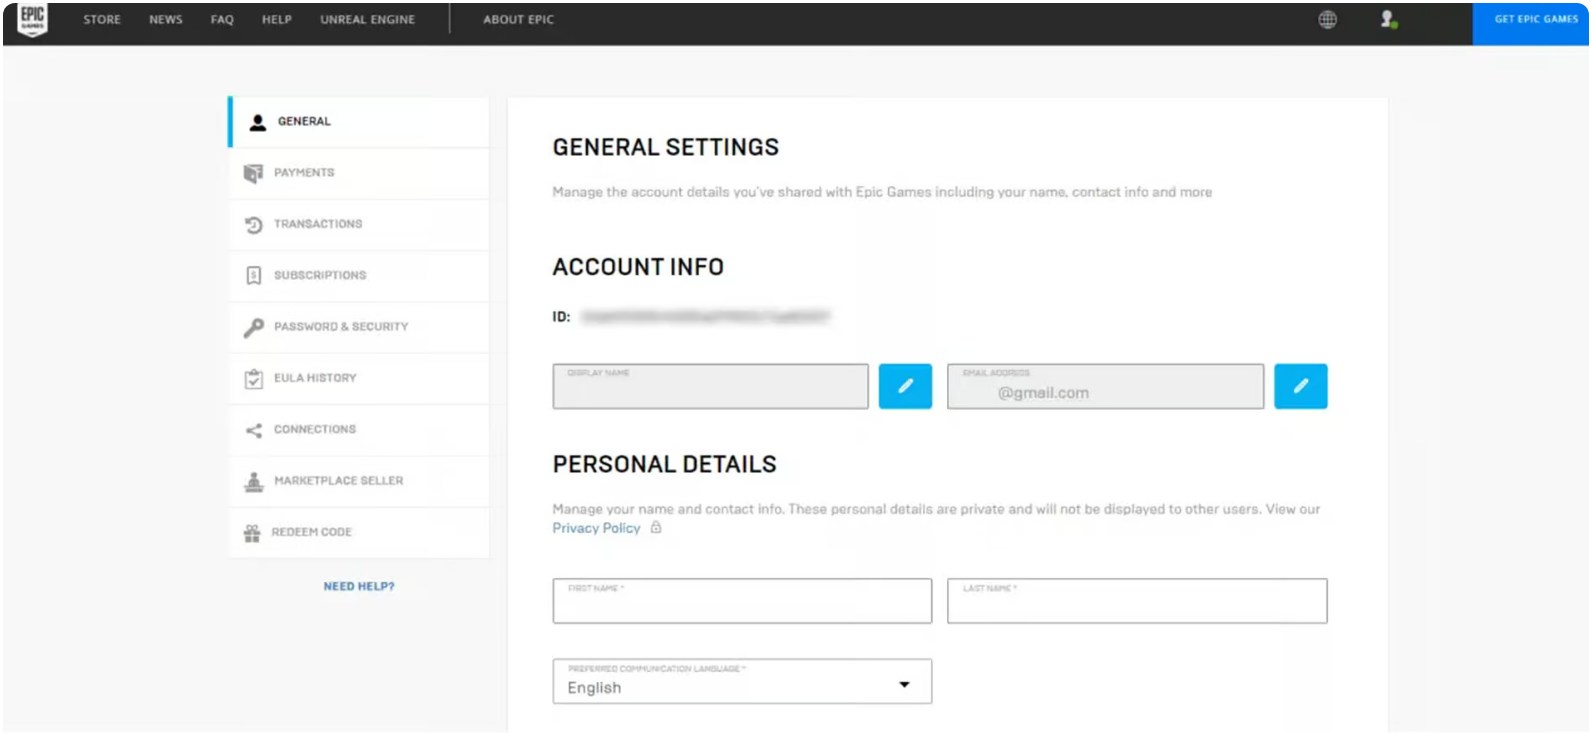Click the Transactions history icon

coord(253,224)
